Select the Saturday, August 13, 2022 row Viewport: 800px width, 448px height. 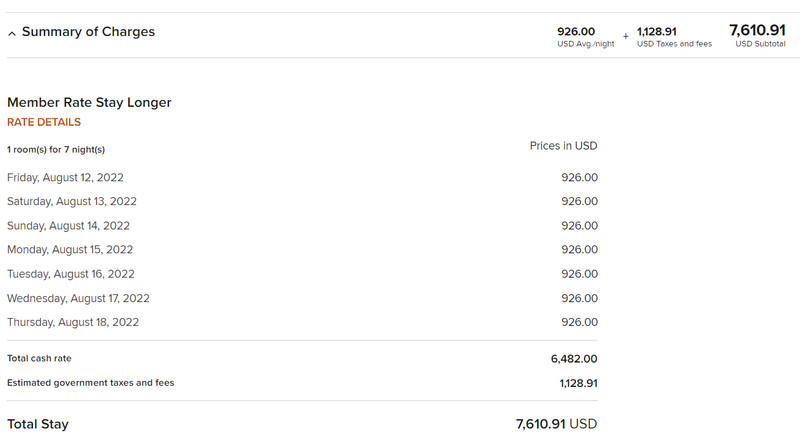[x=302, y=202]
